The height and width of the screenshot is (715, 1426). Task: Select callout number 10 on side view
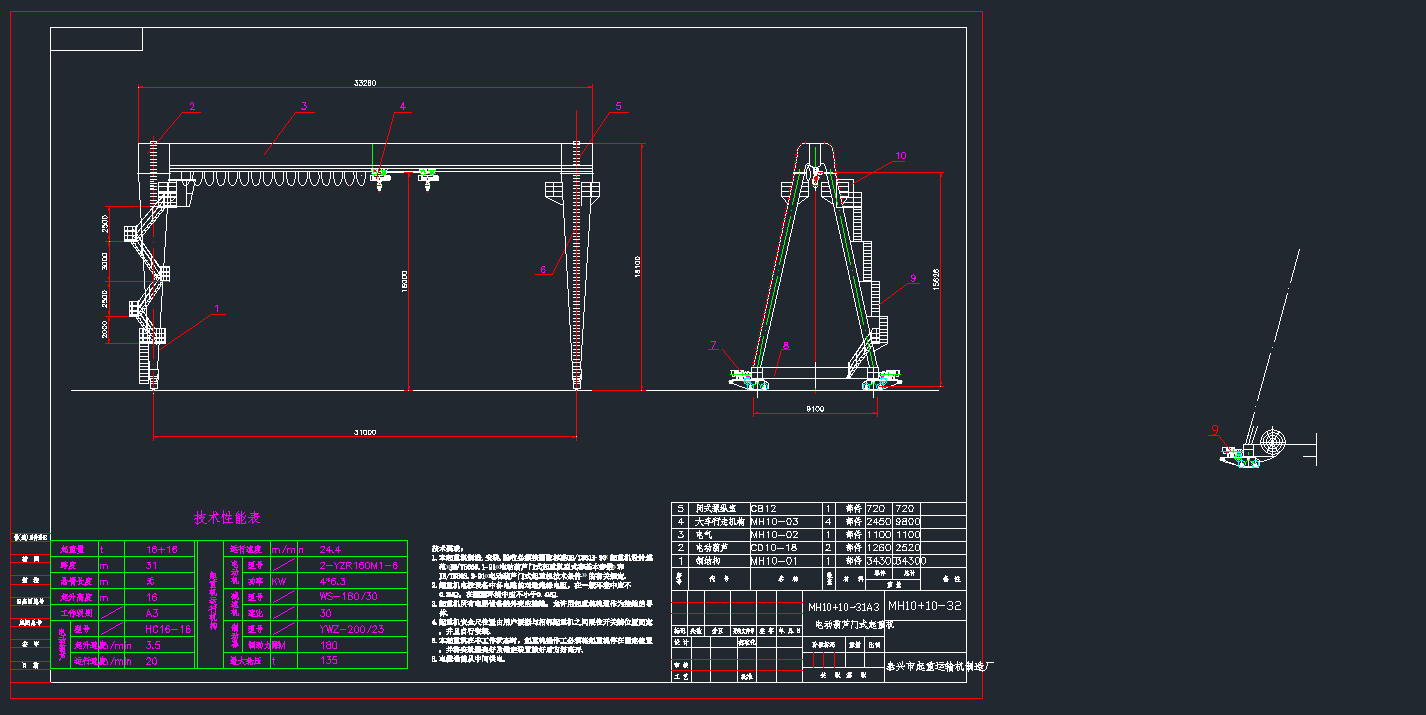point(900,156)
